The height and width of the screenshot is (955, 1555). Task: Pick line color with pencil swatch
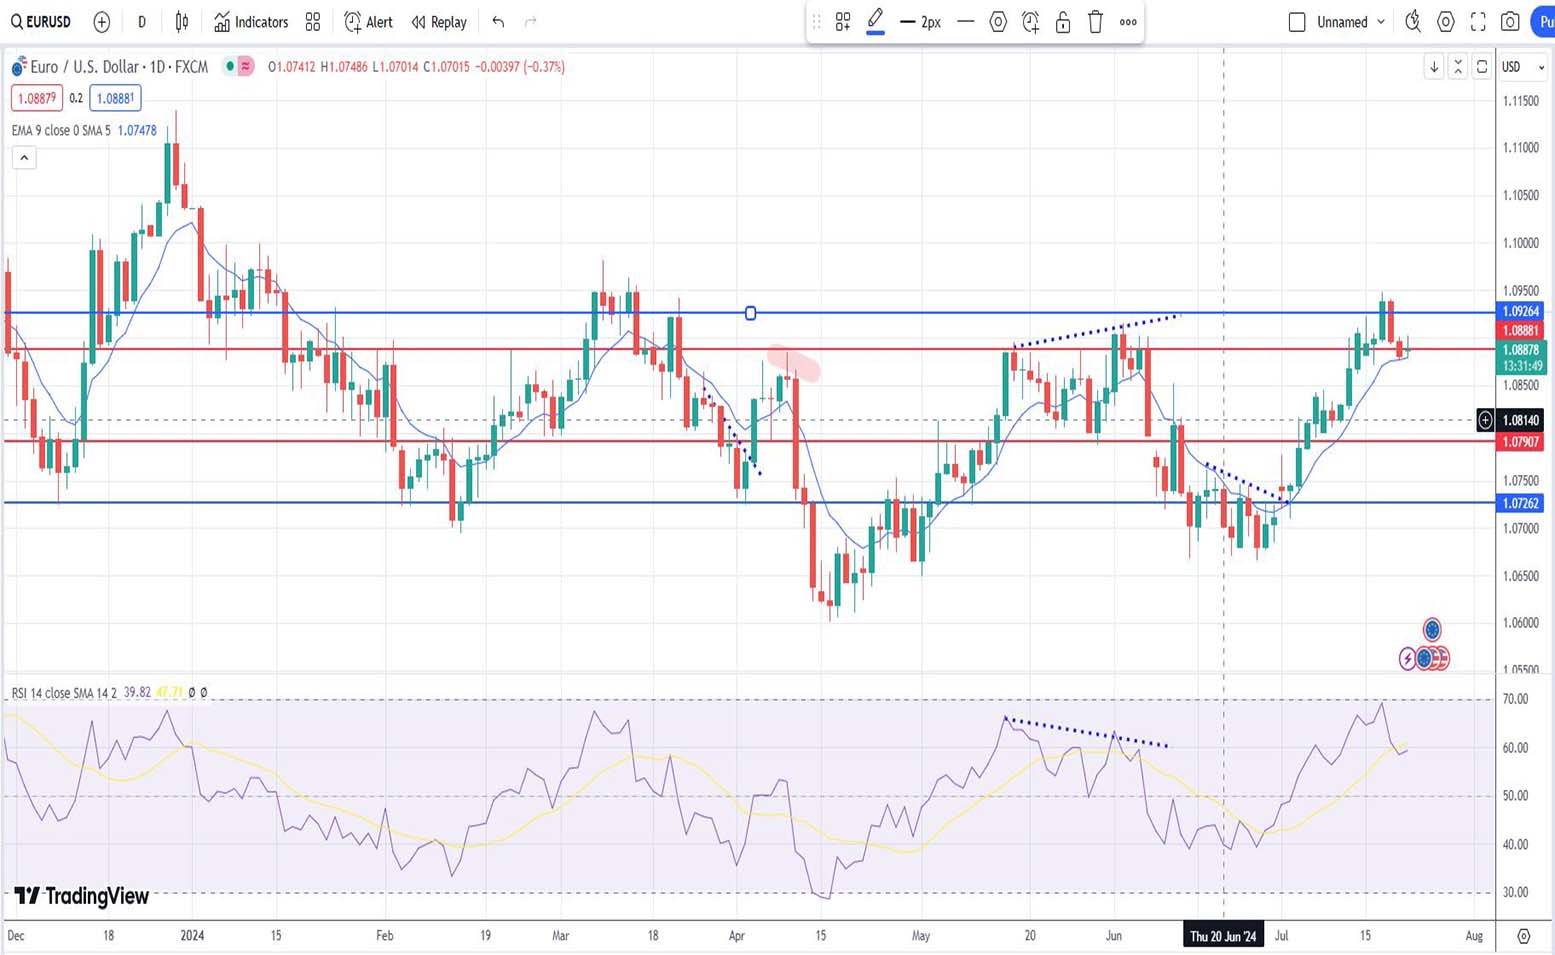pos(875,21)
